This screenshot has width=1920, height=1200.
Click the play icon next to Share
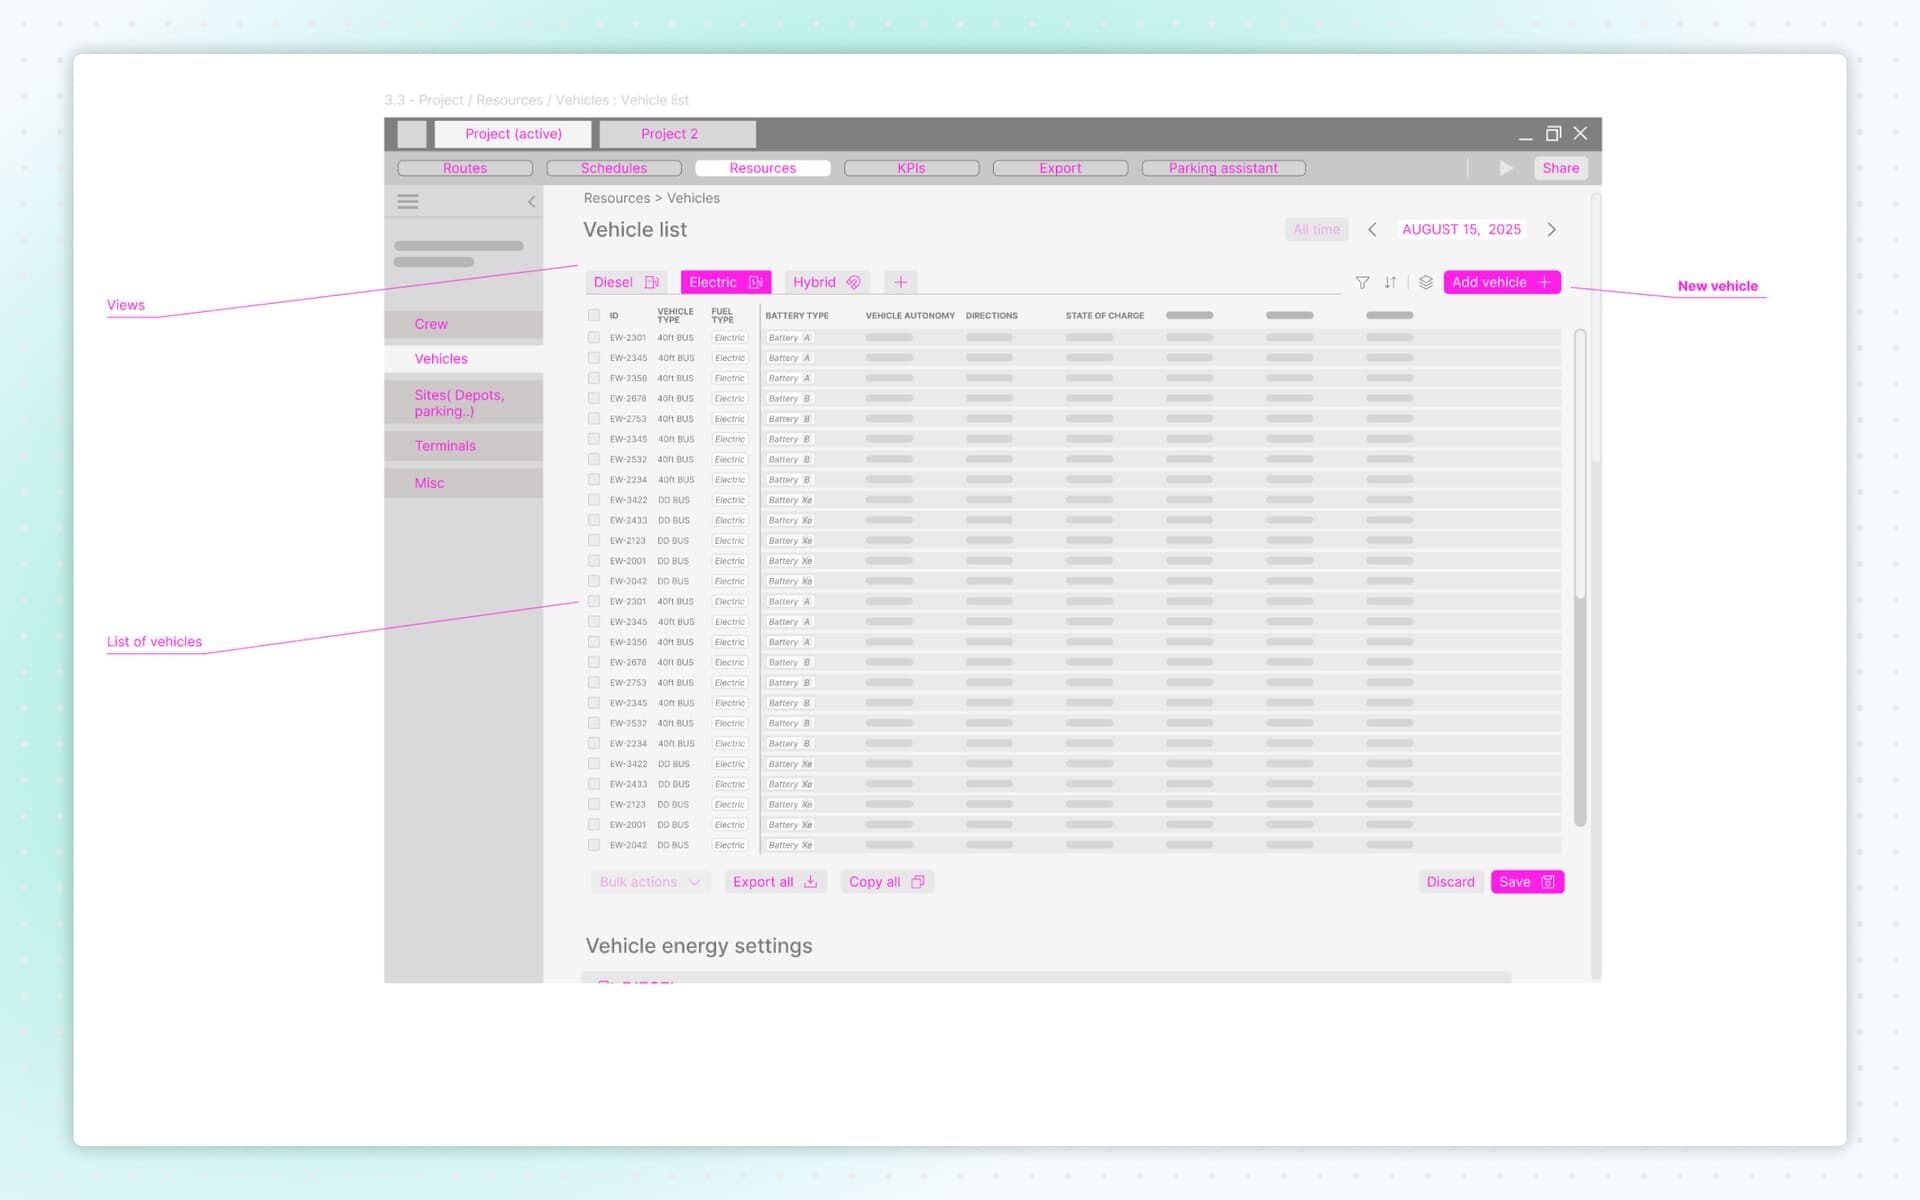click(1506, 168)
